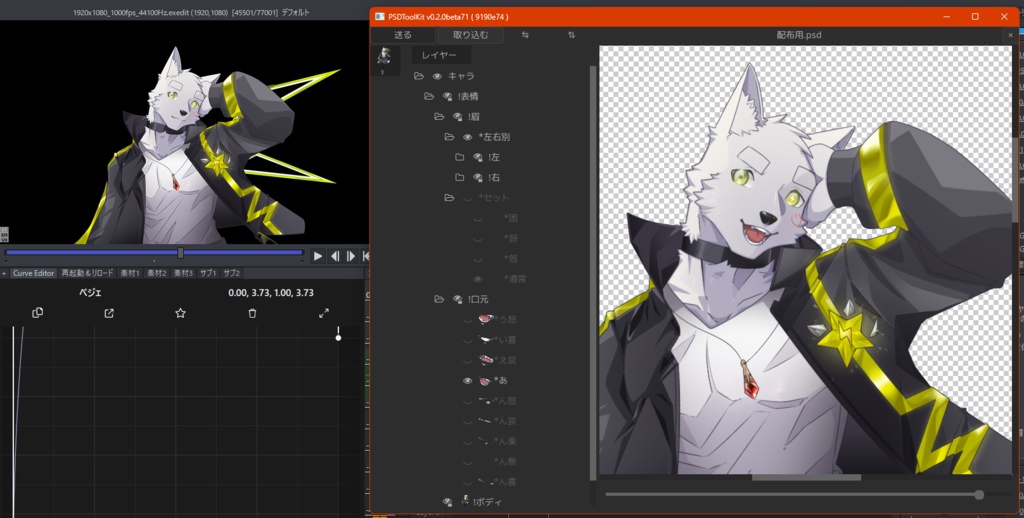Click the horizontal flip arrows icon
This screenshot has width=1024, height=518.
click(x=526, y=35)
